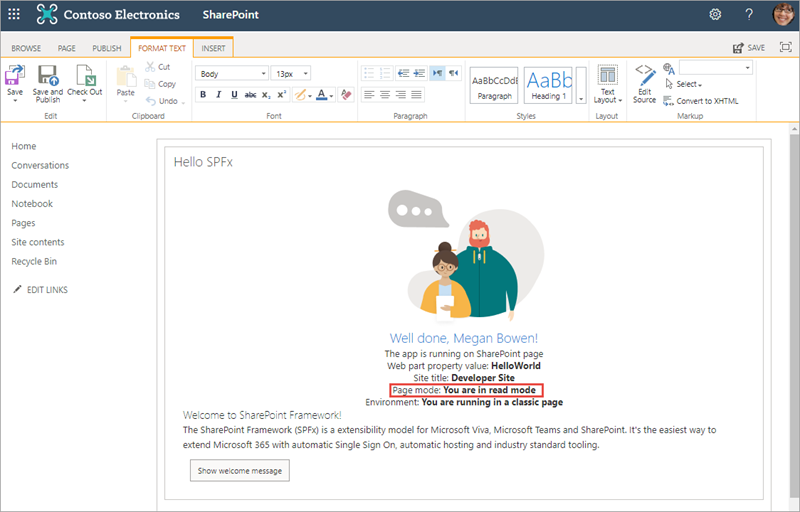Click the SAVE button at top right

[749, 48]
